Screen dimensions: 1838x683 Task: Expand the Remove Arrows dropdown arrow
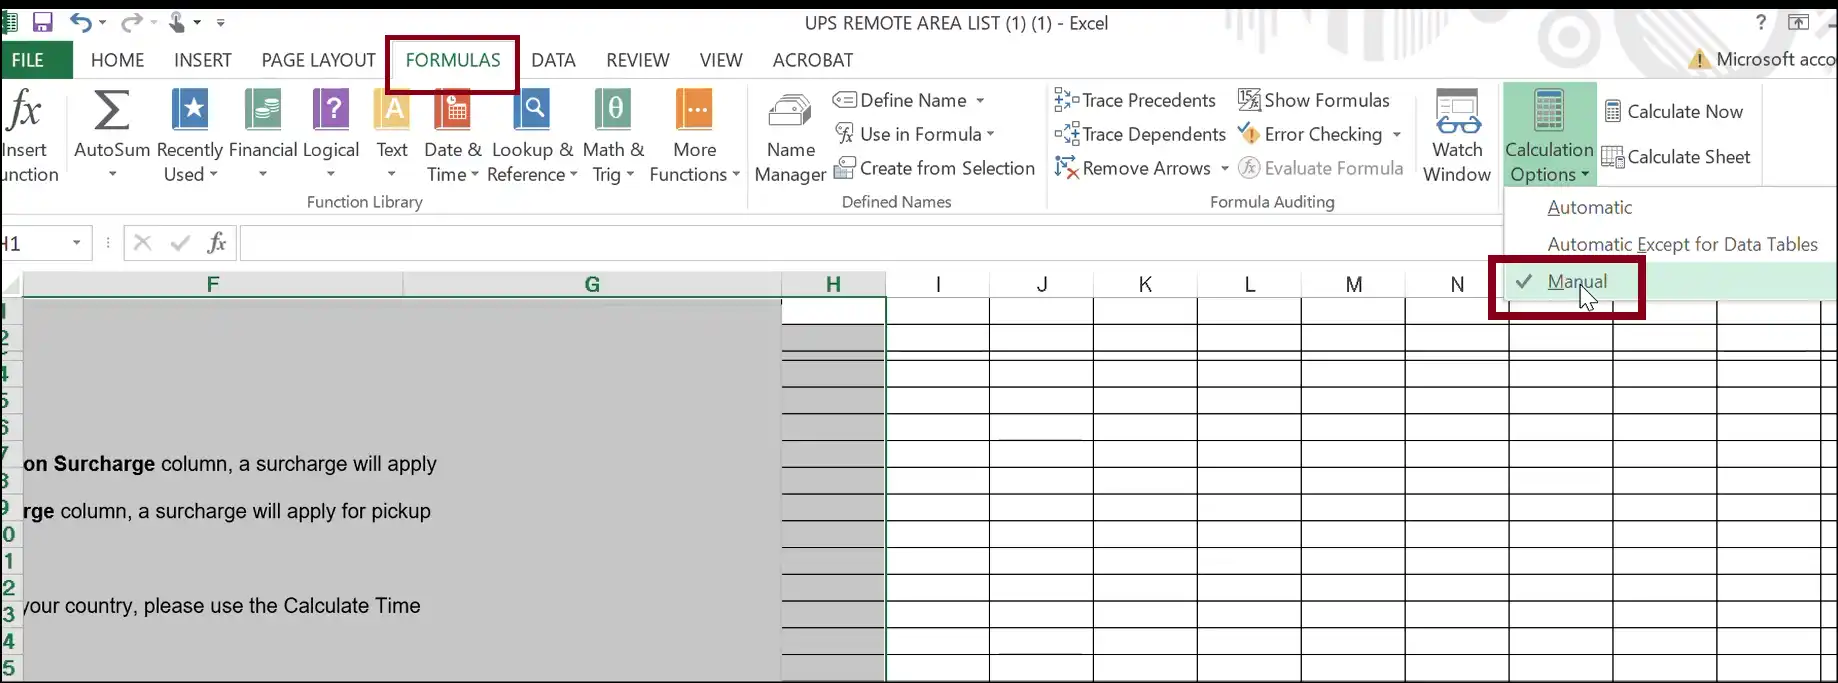click(1224, 168)
